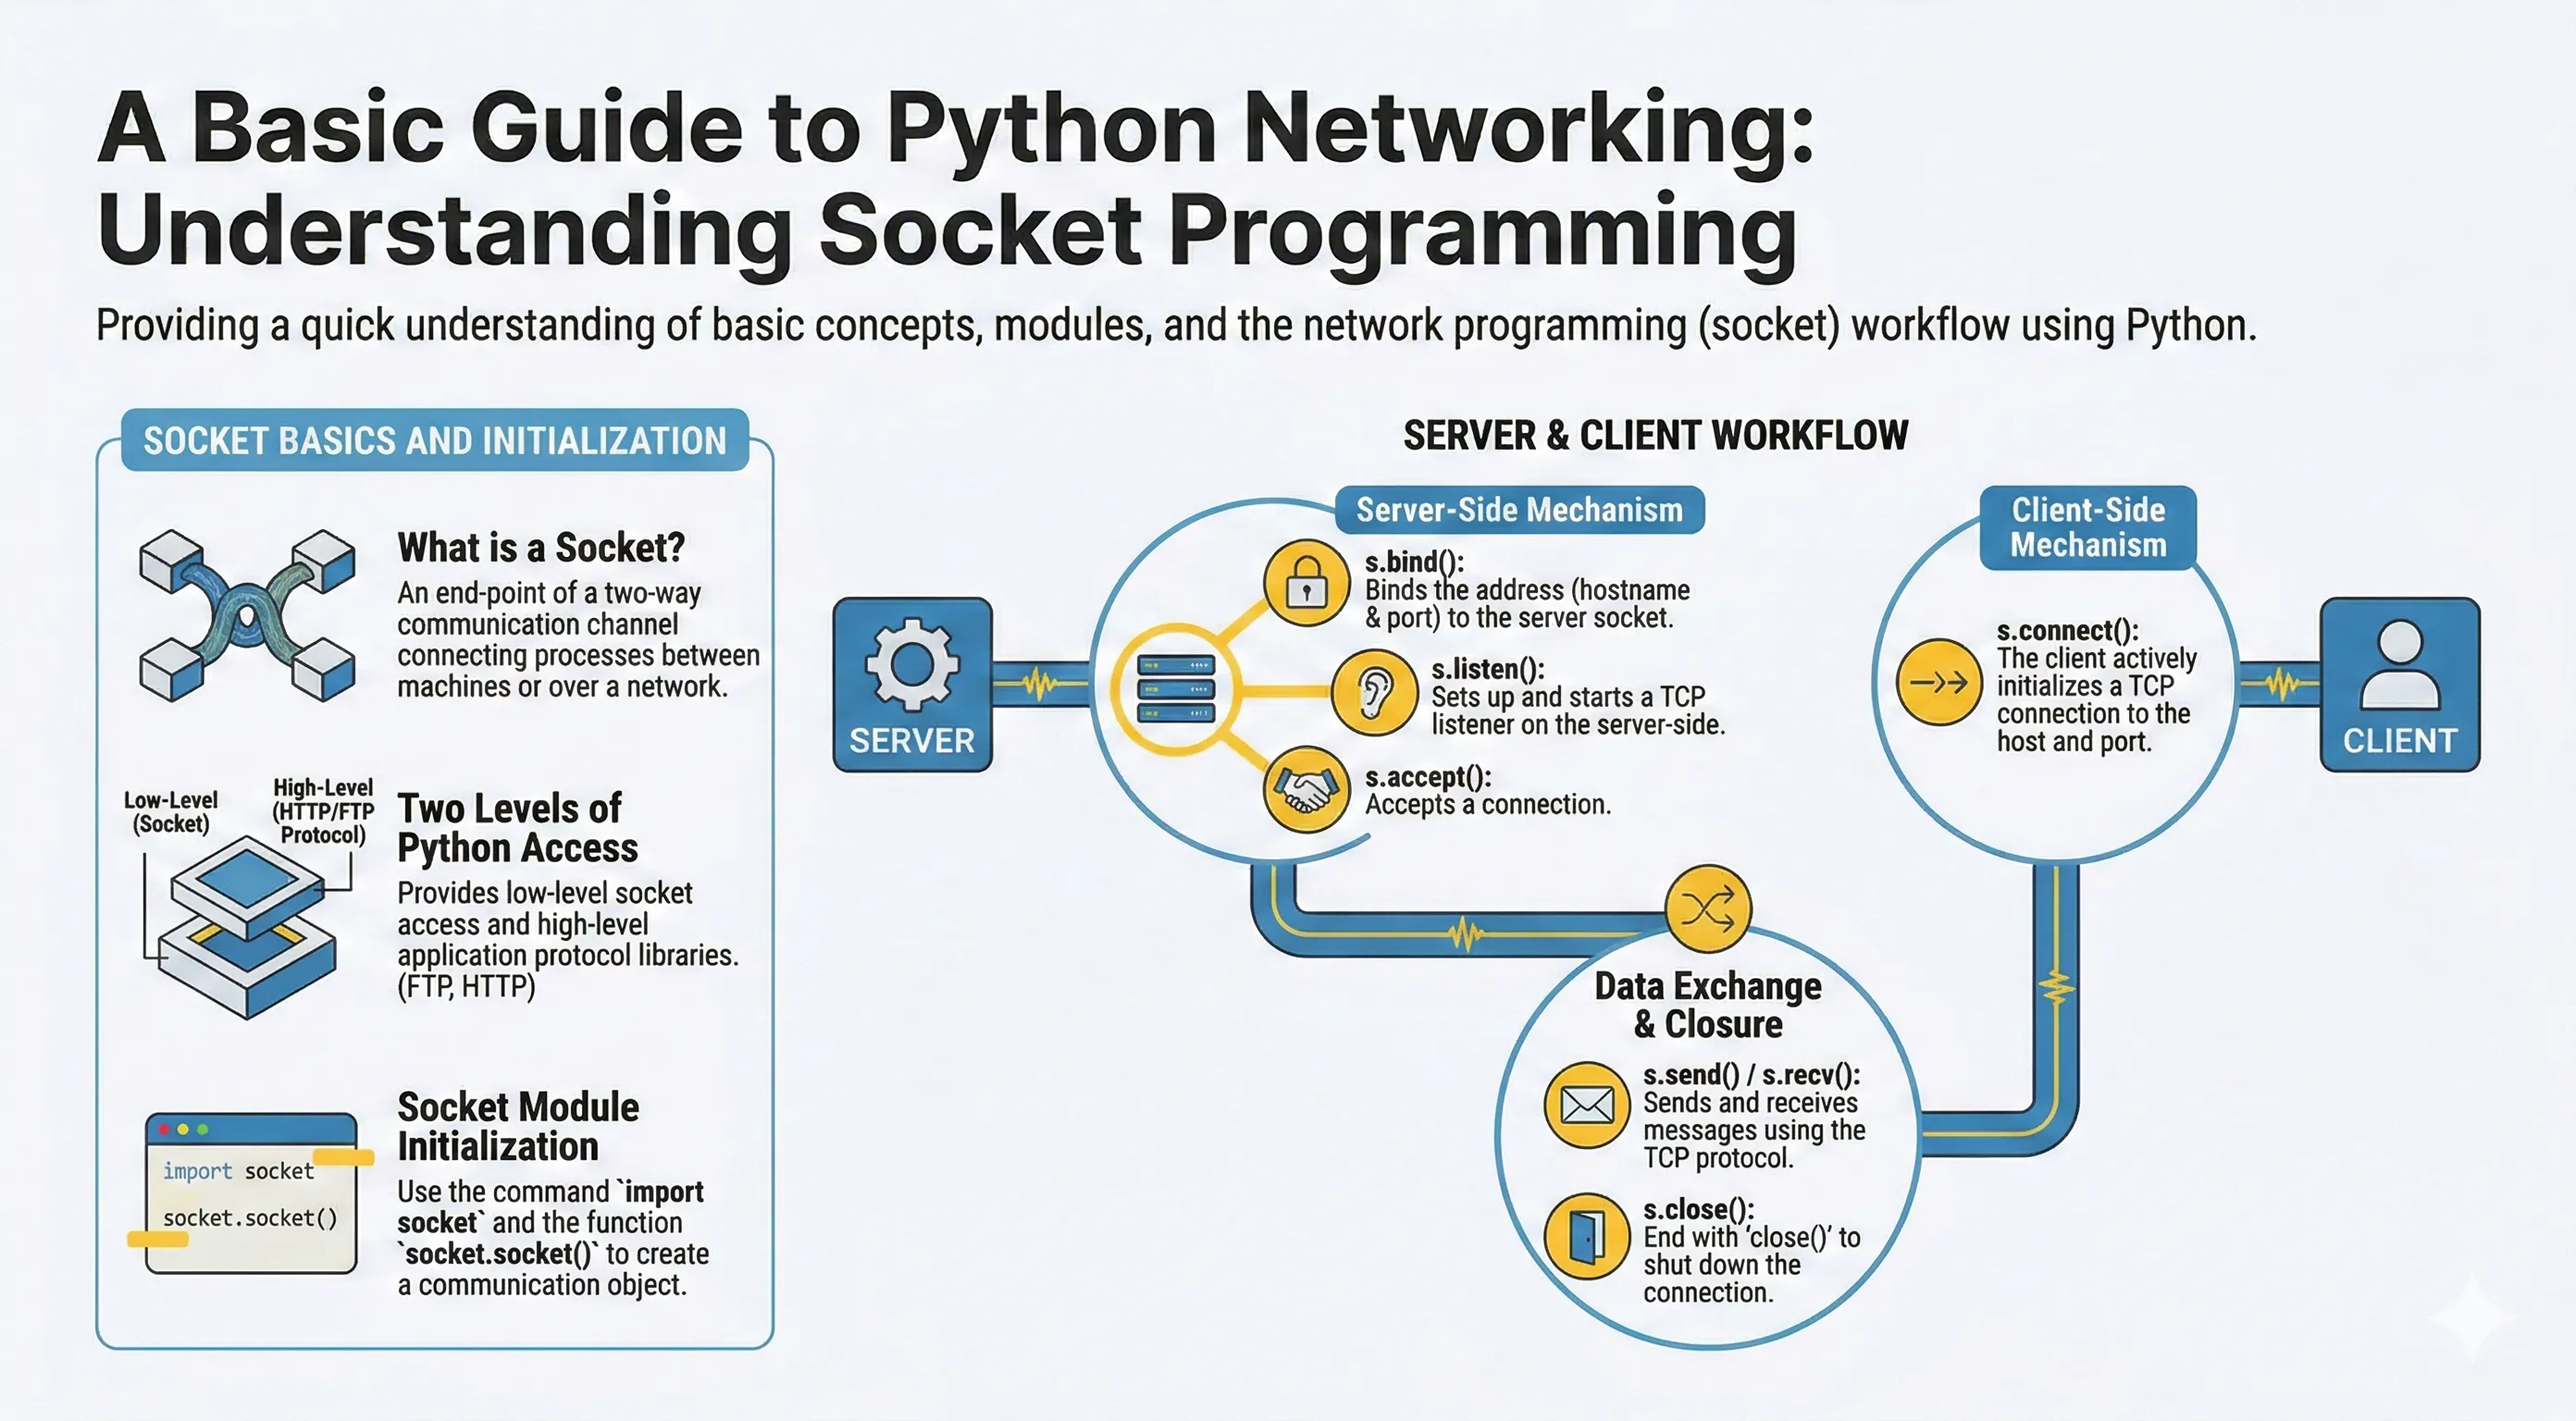Click the red dot in code window titlebar
This screenshot has width=2576, height=1421.
coord(164,1129)
